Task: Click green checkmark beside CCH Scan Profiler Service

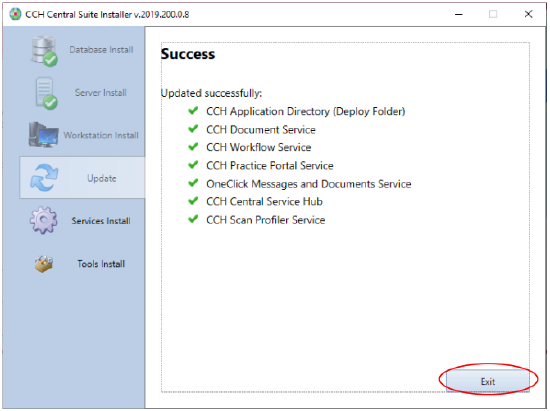Action: pyautogui.click(x=193, y=219)
